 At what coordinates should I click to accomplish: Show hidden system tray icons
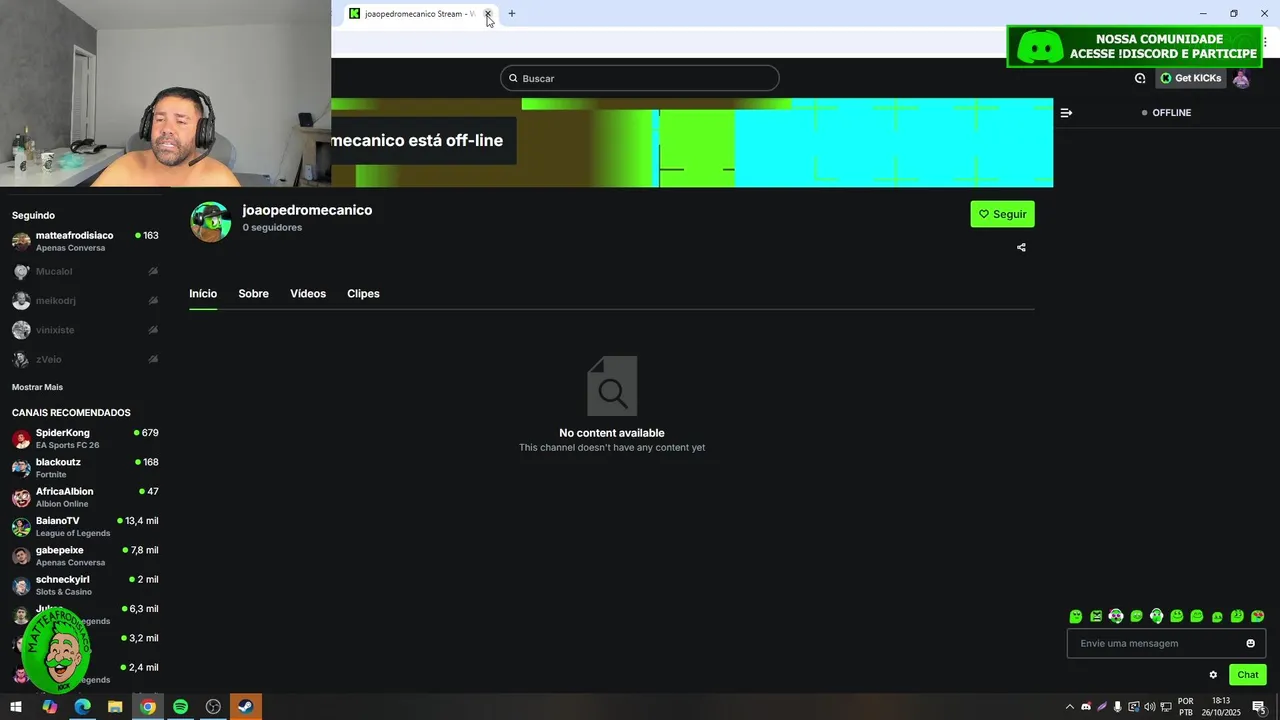[1069, 707]
